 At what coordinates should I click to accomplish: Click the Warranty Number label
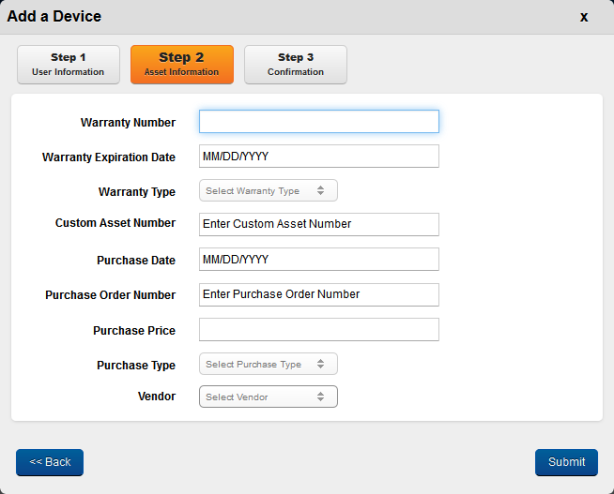pyautogui.click(x=128, y=123)
